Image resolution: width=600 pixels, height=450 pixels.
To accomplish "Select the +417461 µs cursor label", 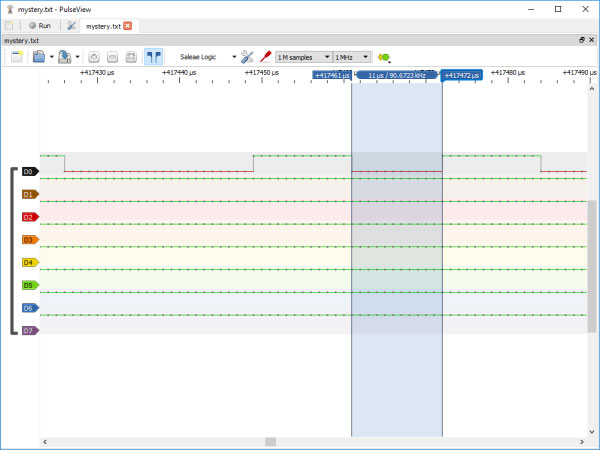I will tap(332, 75).
